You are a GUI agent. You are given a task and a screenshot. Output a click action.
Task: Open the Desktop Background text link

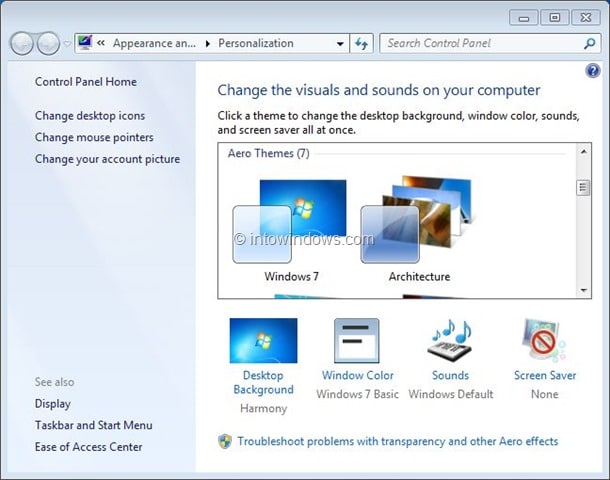point(263,382)
